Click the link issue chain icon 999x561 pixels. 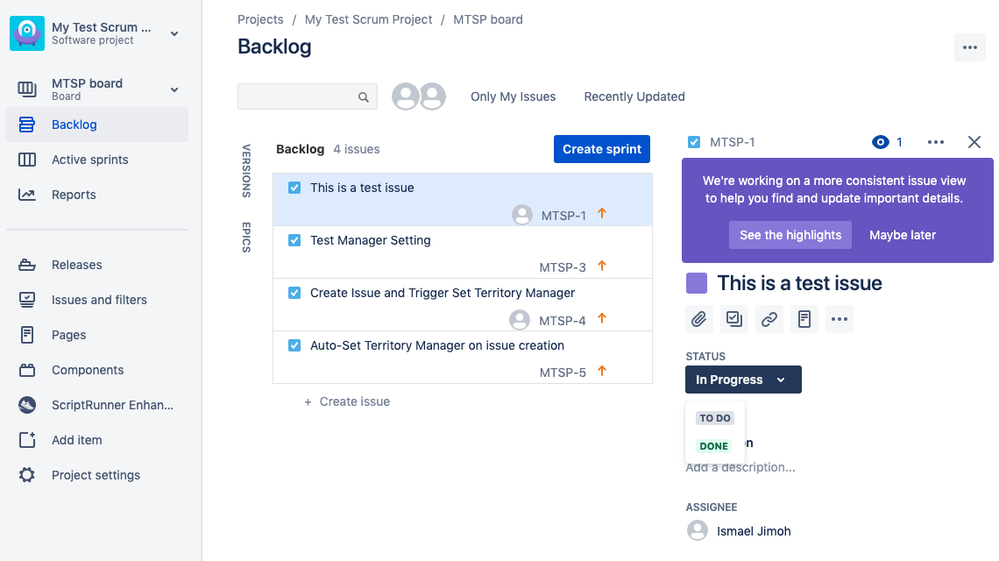[769, 319]
